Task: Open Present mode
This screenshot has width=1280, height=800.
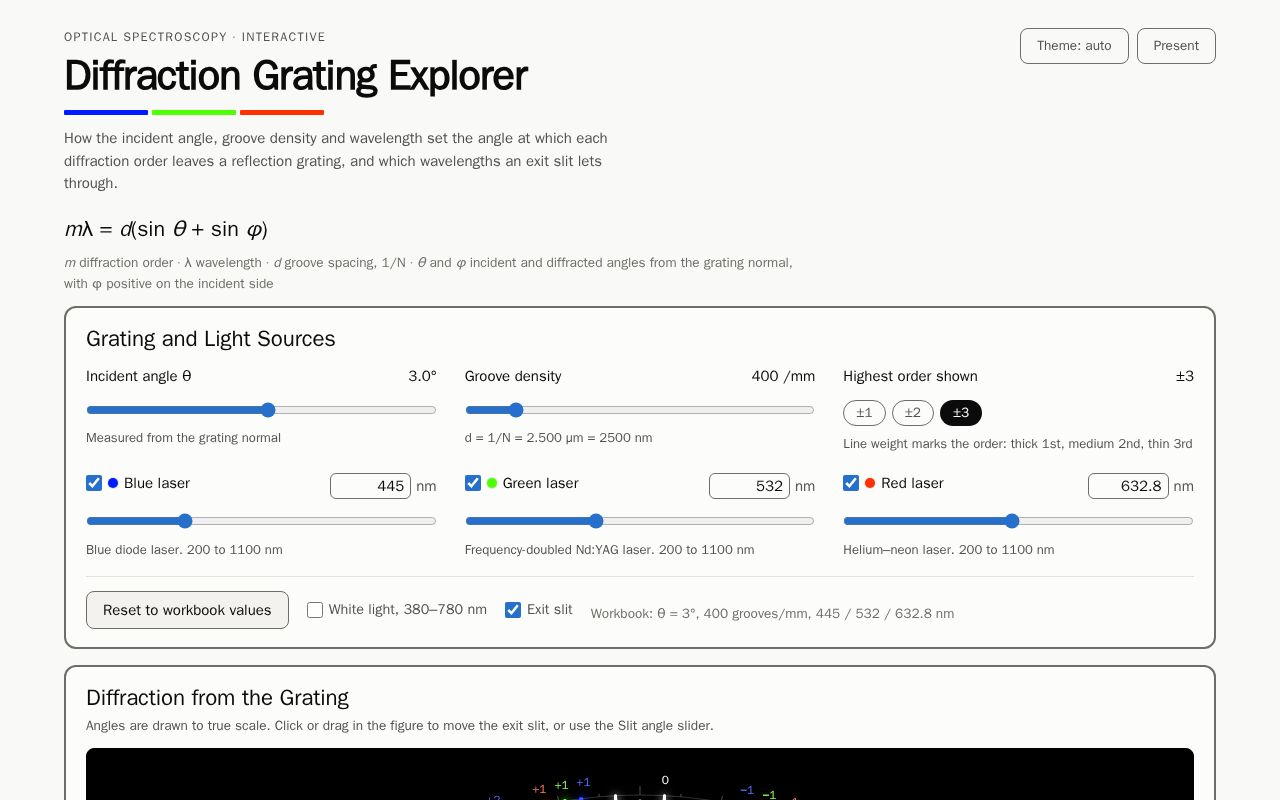Action: [x=1176, y=46]
